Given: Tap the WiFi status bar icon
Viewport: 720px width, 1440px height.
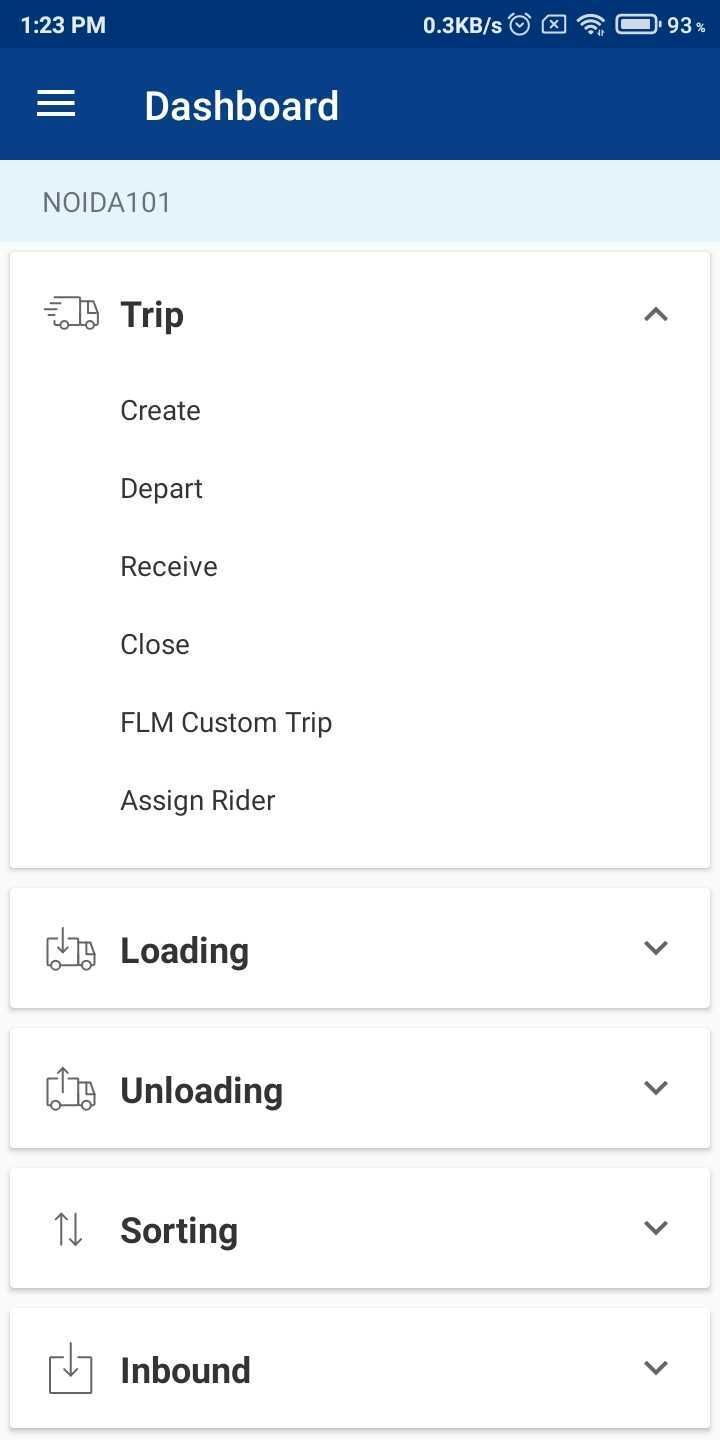Looking at the screenshot, I should pos(591,24).
